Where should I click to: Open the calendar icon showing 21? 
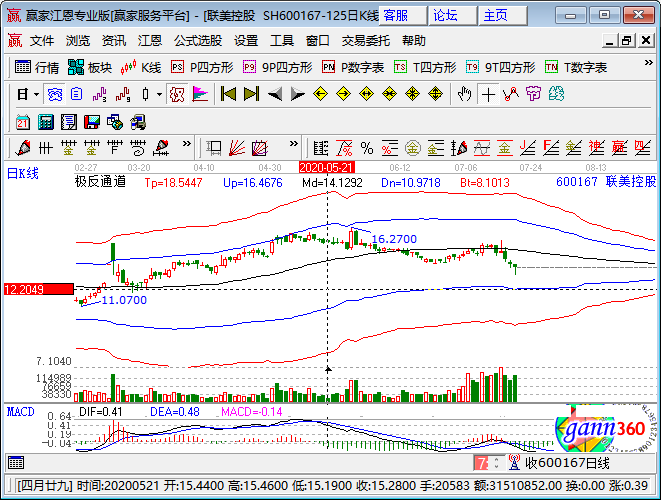(x=23, y=122)
